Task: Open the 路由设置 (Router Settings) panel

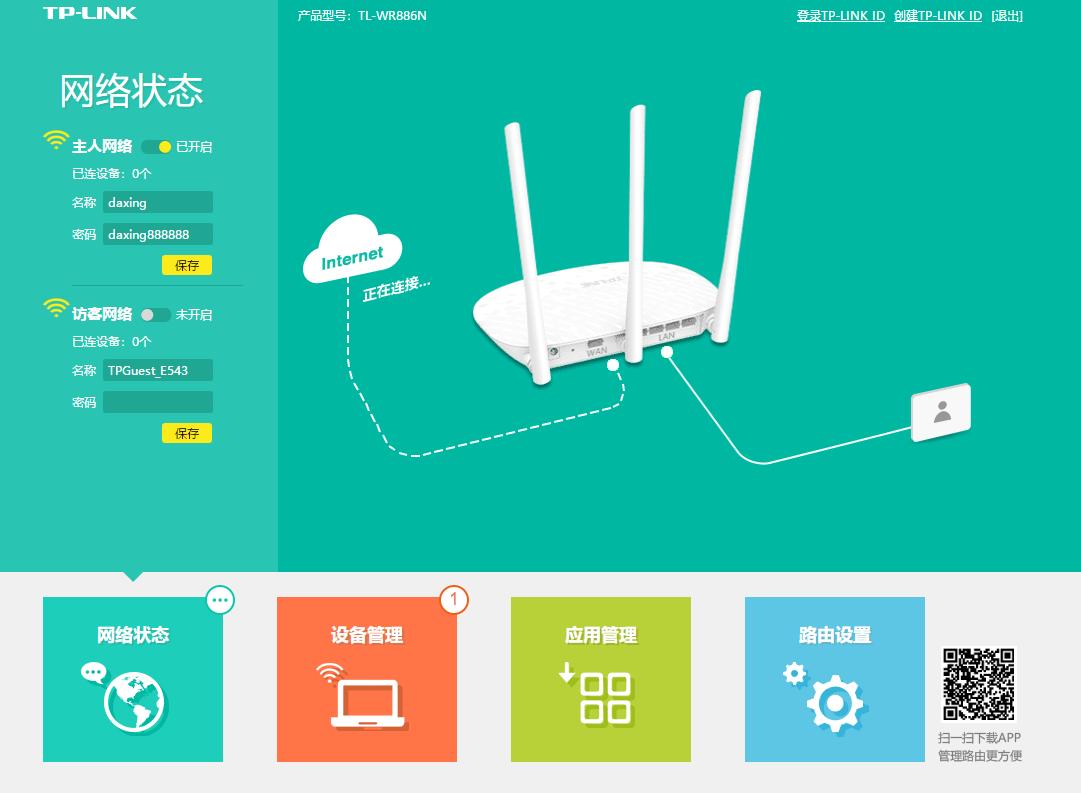Action: click(x=834, y=679)
